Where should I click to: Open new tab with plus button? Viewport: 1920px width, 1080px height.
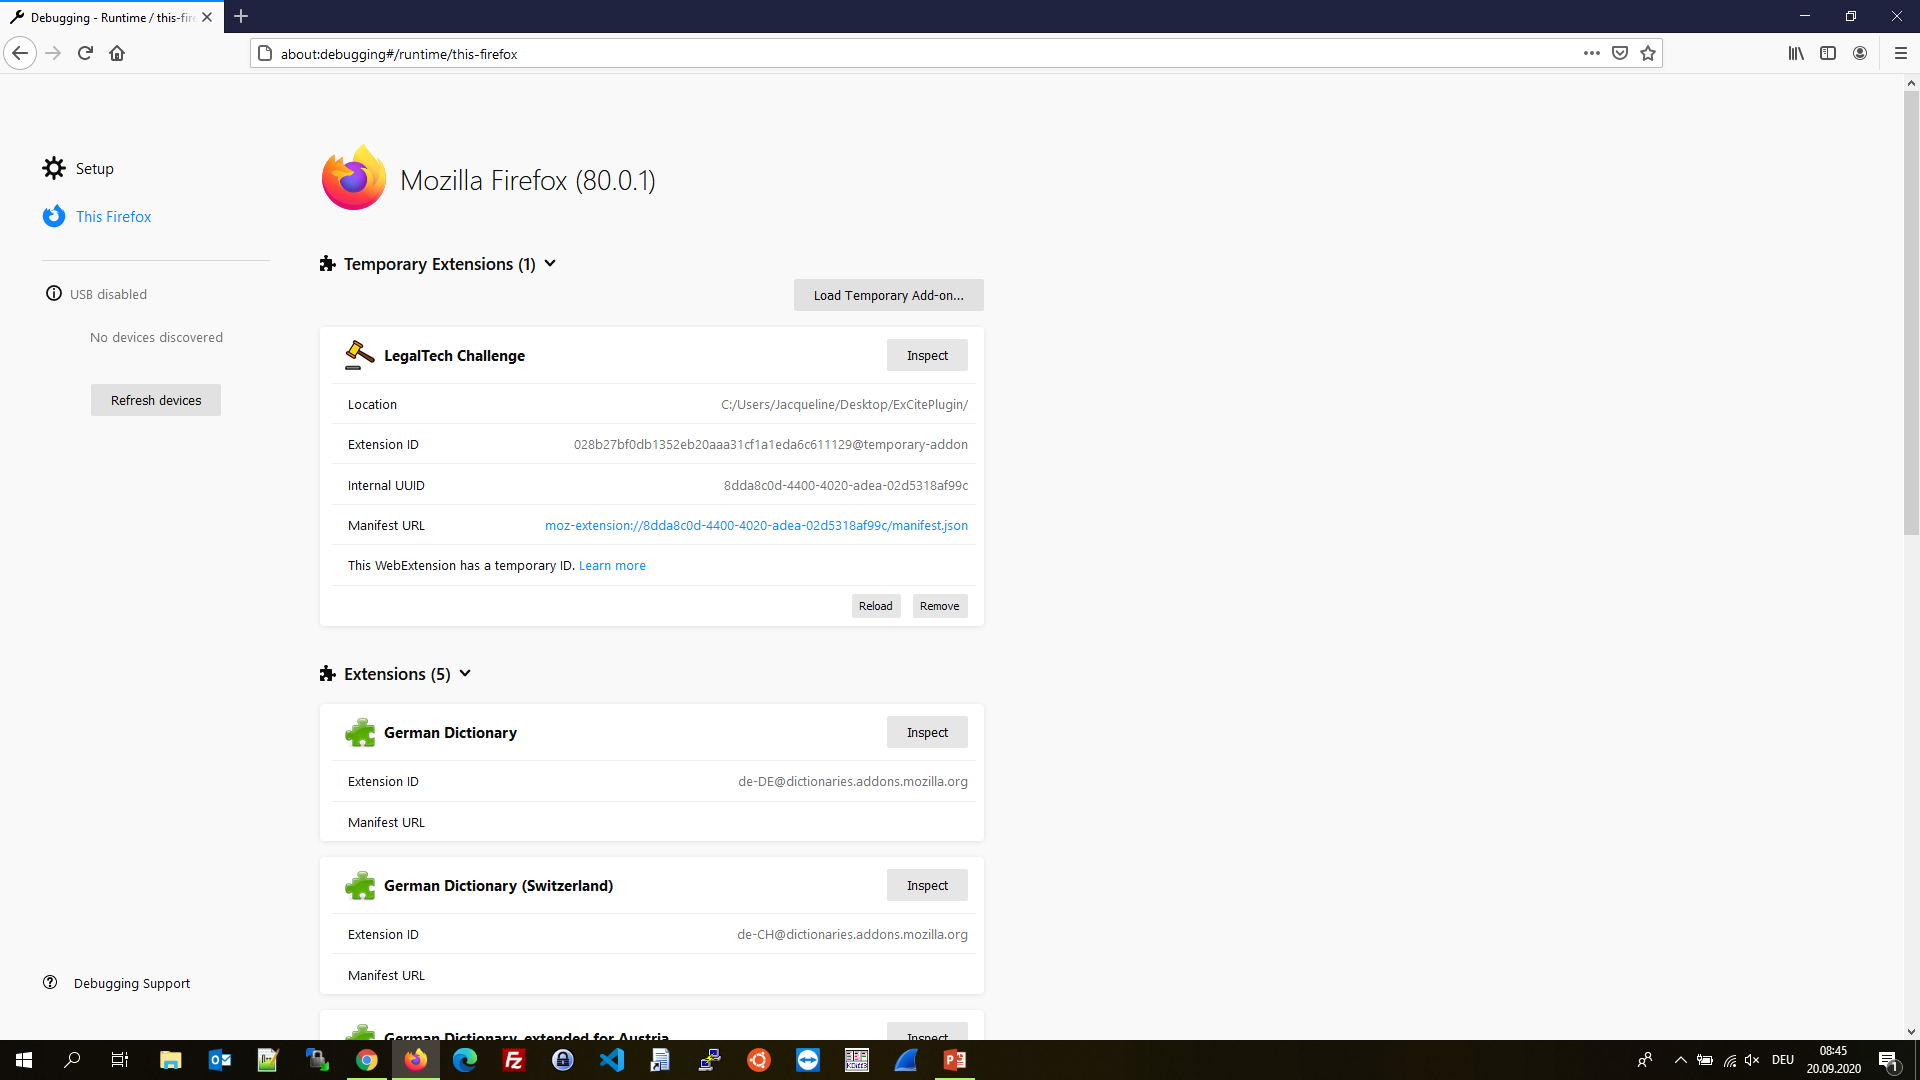(x=241, y=17)
